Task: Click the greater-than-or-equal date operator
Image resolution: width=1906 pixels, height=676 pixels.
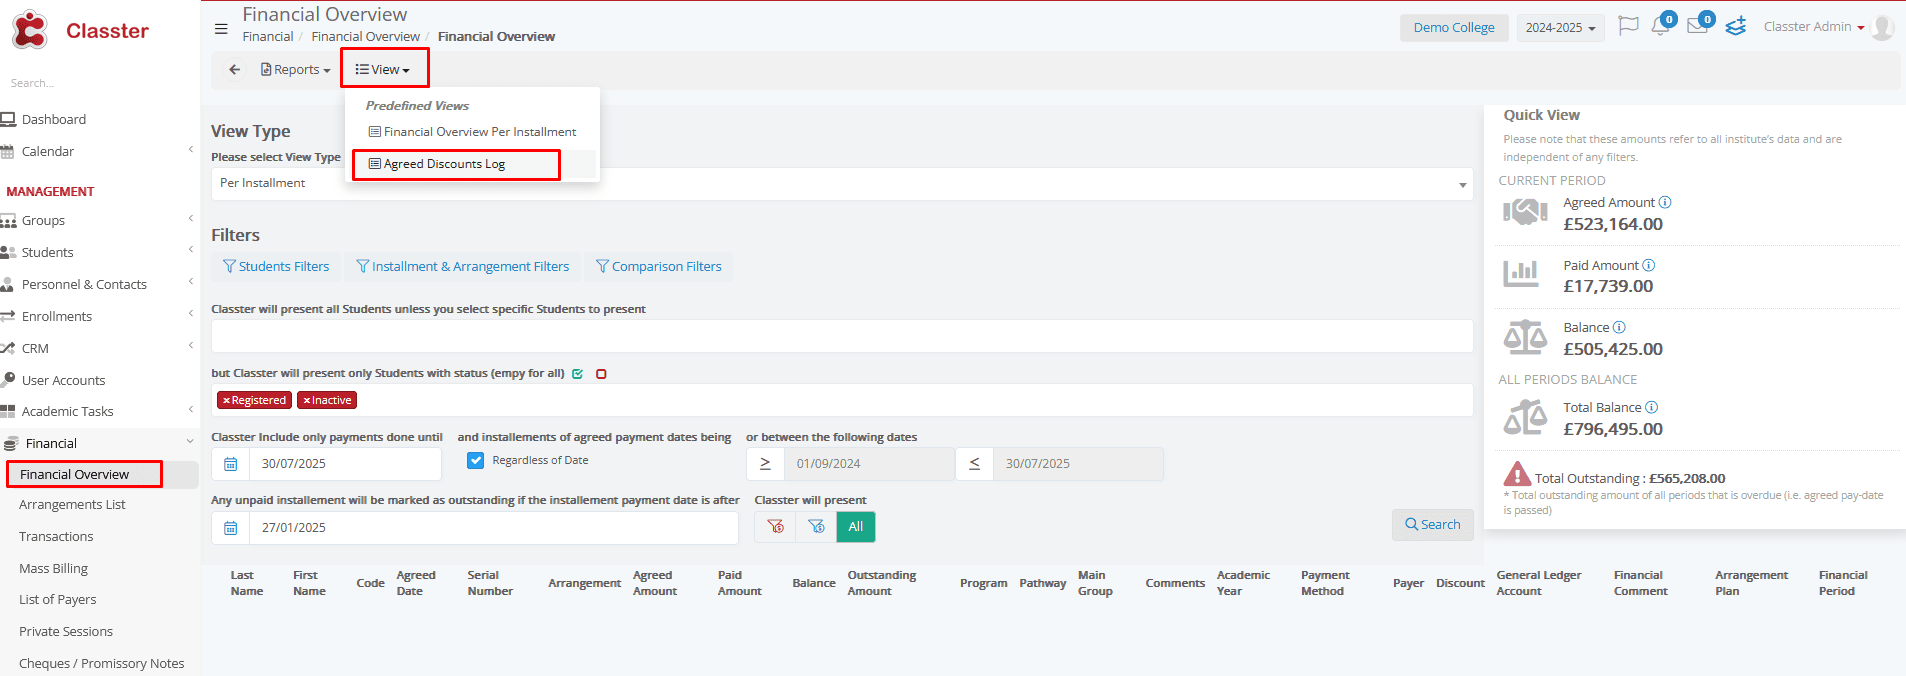Action: (765, 464)
